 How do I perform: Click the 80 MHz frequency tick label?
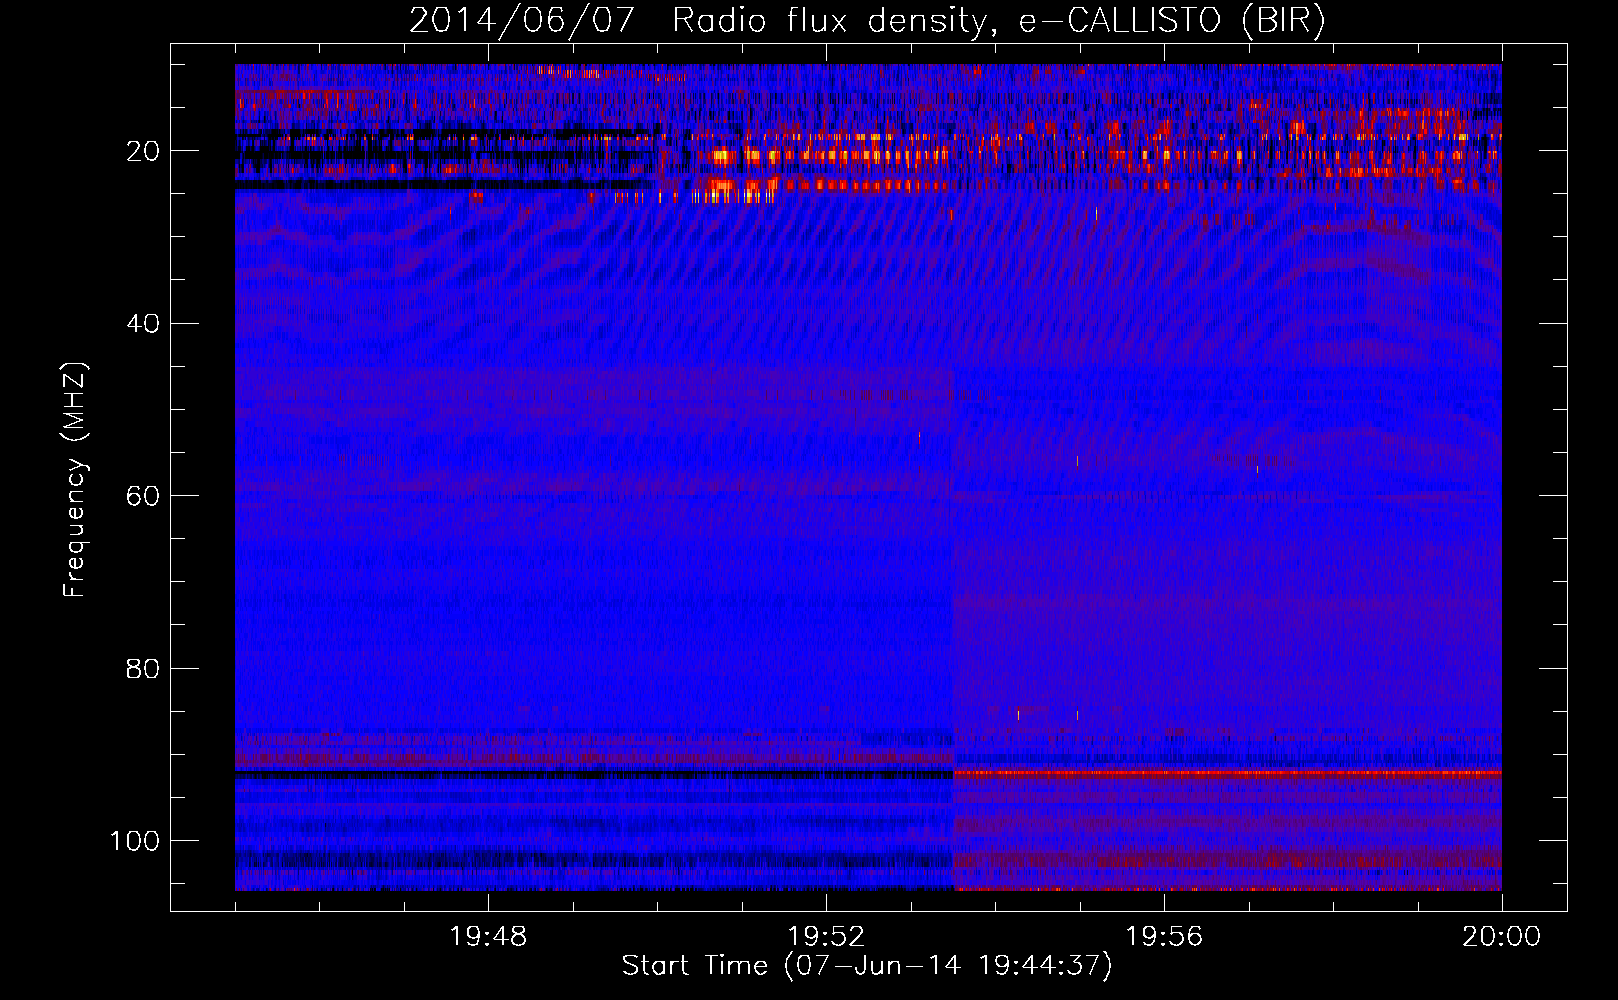[143, 669]
